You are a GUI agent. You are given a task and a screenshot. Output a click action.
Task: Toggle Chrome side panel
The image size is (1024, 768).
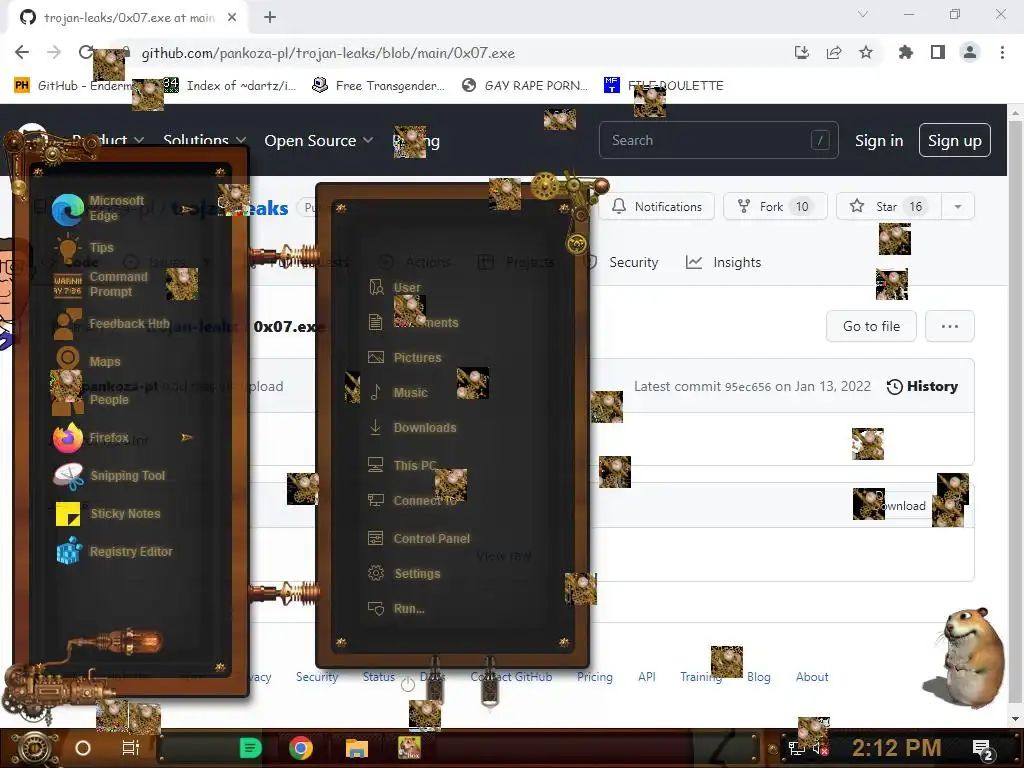click(938, 52)
